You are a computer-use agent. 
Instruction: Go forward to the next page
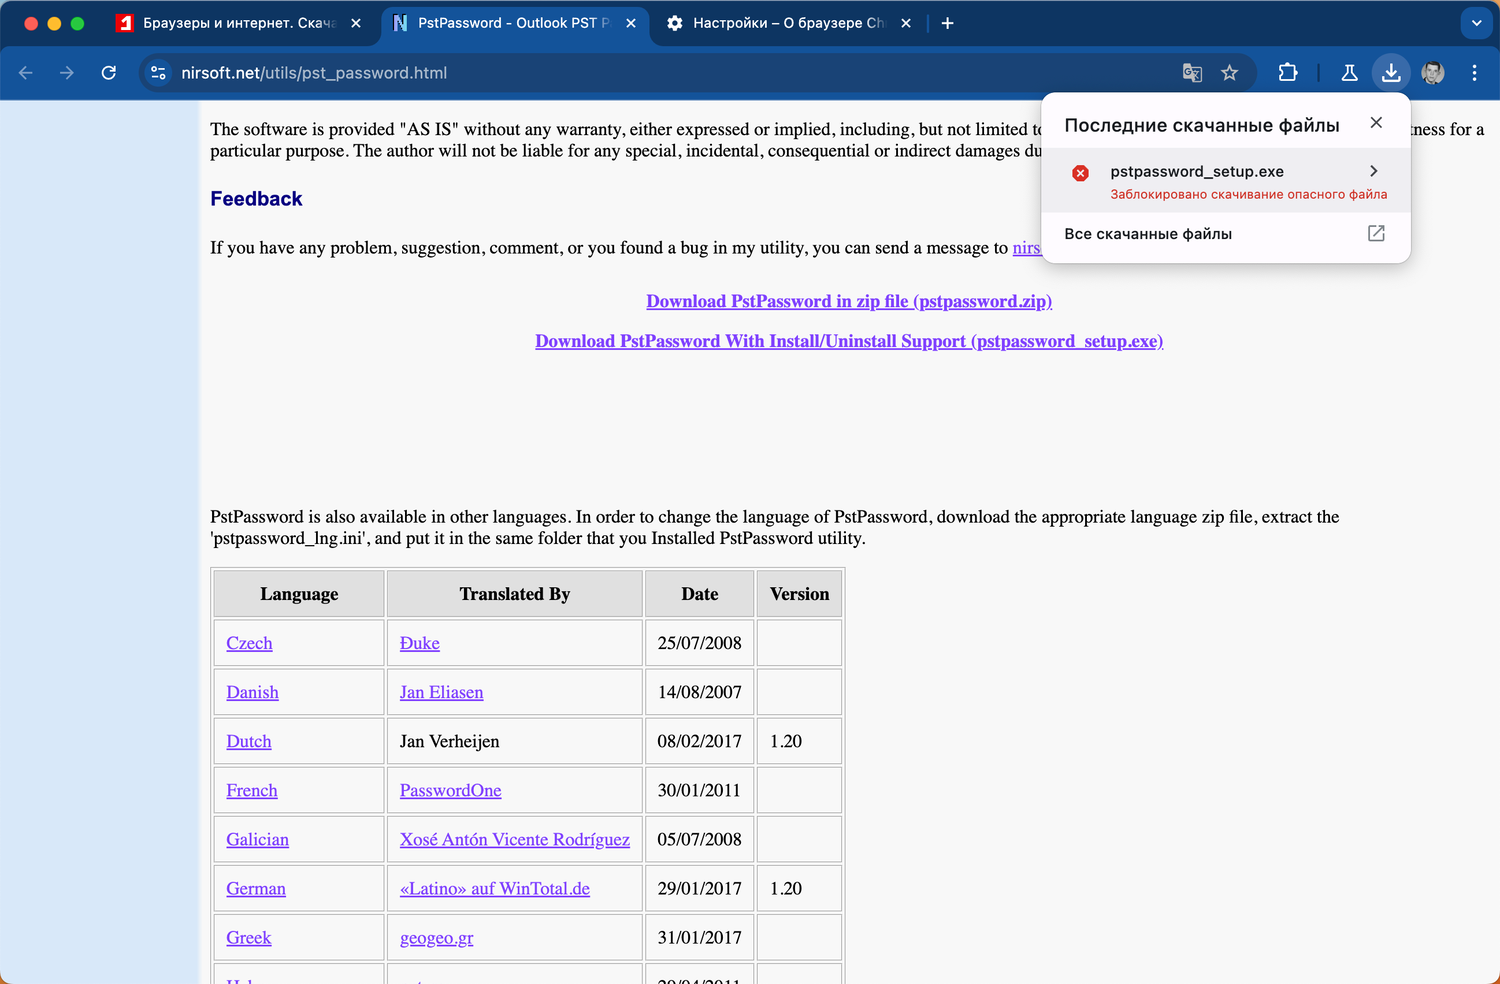pyautogui.click(x=67, y=73)
